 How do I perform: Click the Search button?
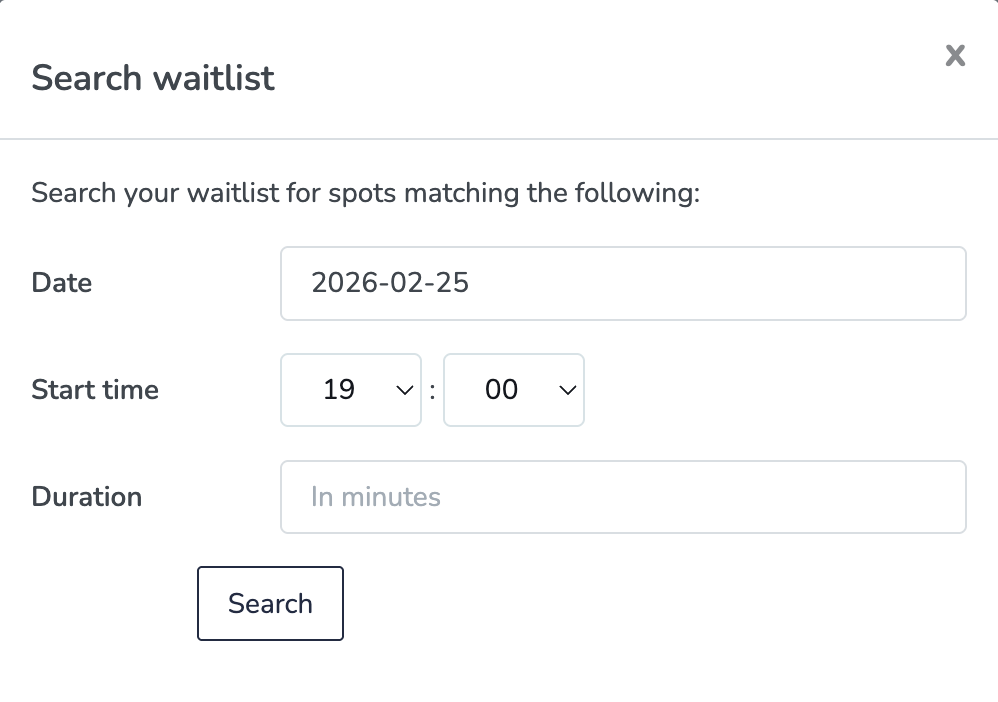pyautogui.click(x=270, y=603)
